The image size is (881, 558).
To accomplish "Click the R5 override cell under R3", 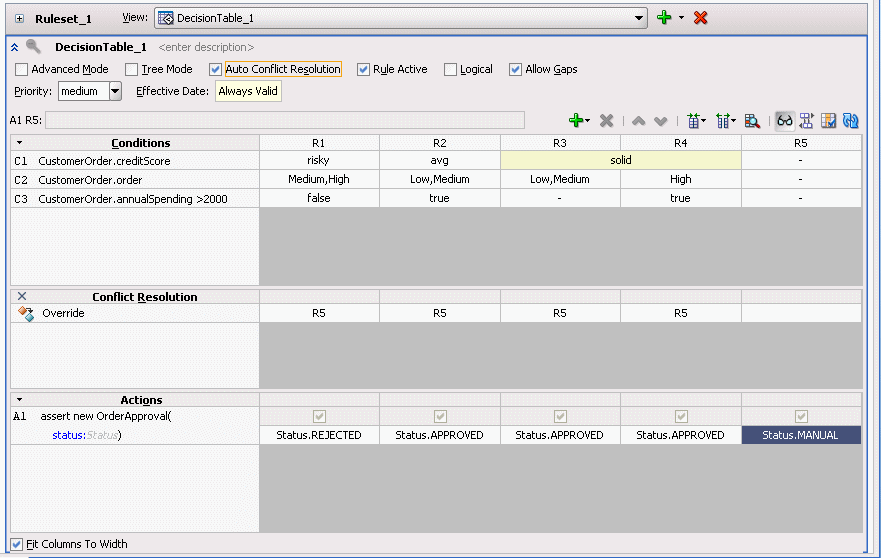I will click(560, 313).
